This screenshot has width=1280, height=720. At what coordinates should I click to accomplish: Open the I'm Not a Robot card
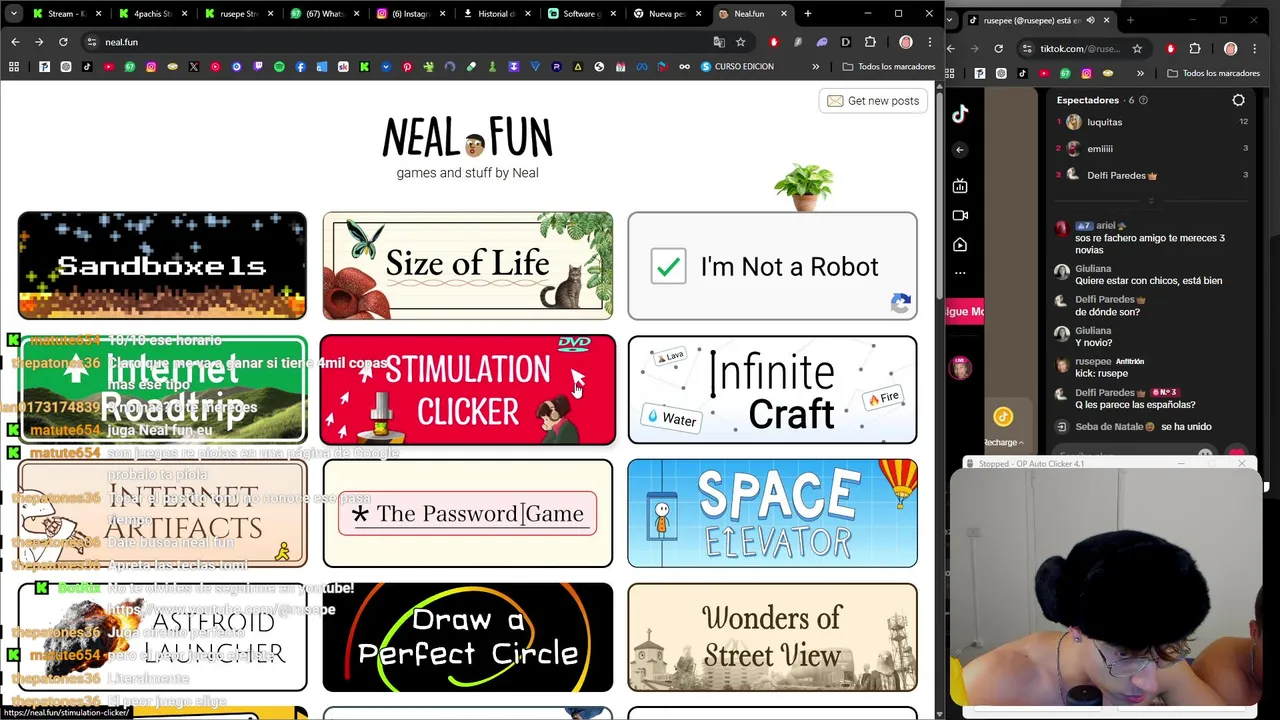(772, 266)
